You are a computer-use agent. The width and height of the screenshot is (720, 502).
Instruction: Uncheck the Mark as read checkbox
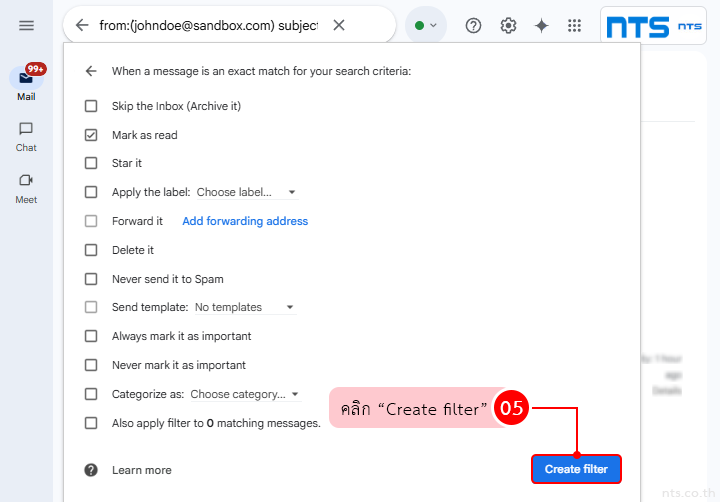(91, 135)
